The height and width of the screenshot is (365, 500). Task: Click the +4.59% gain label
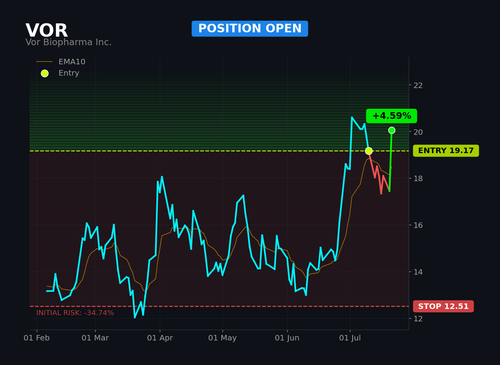pos(391,116)
